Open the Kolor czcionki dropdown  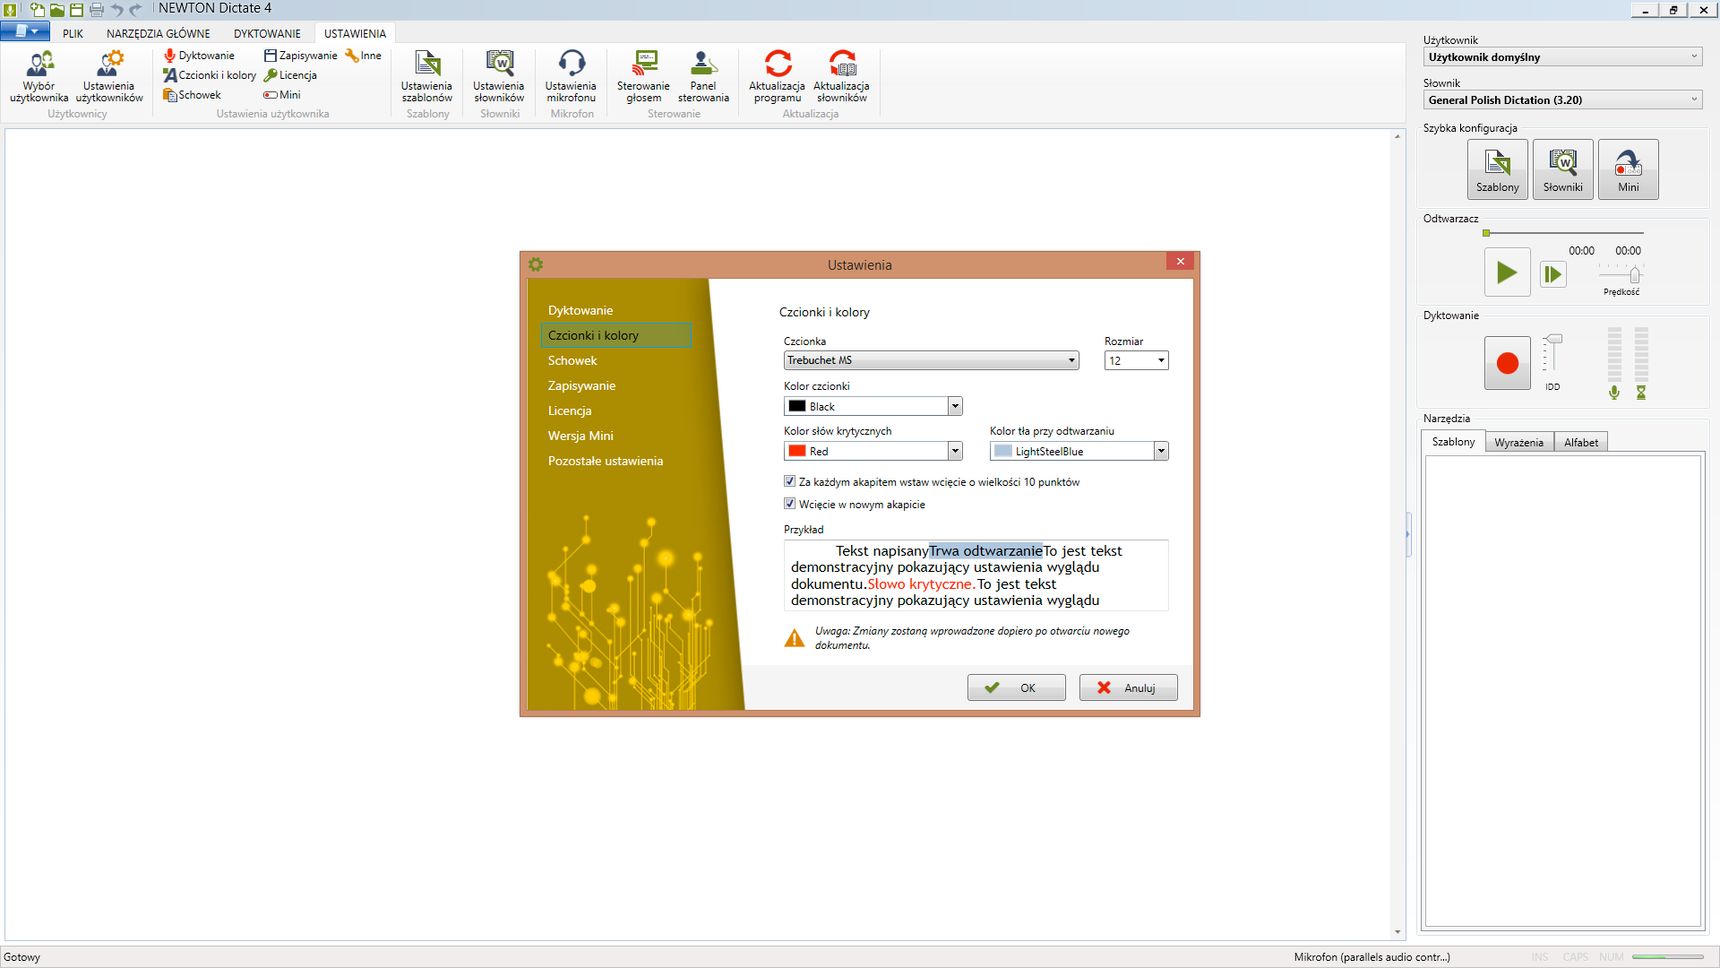click(x=872, y=406)
